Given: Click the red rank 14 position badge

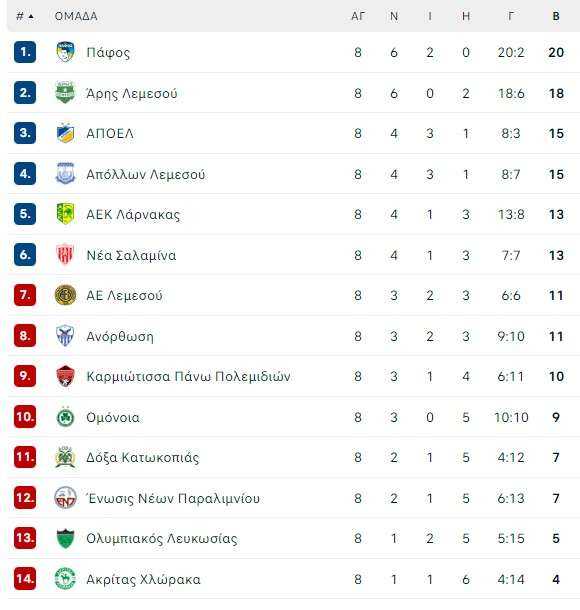Looking at the screenshot, I should click(x=25, y=579).
